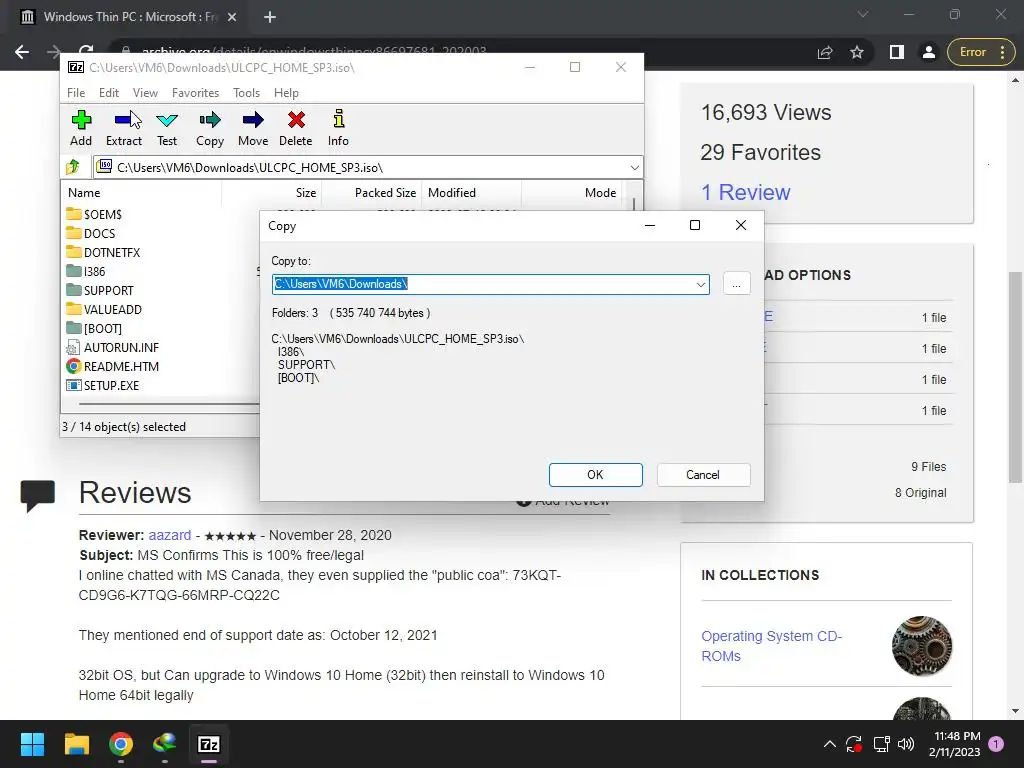Show hidden system tray icons
Screen dimensions: 1024x768
(x=829, y=744)
